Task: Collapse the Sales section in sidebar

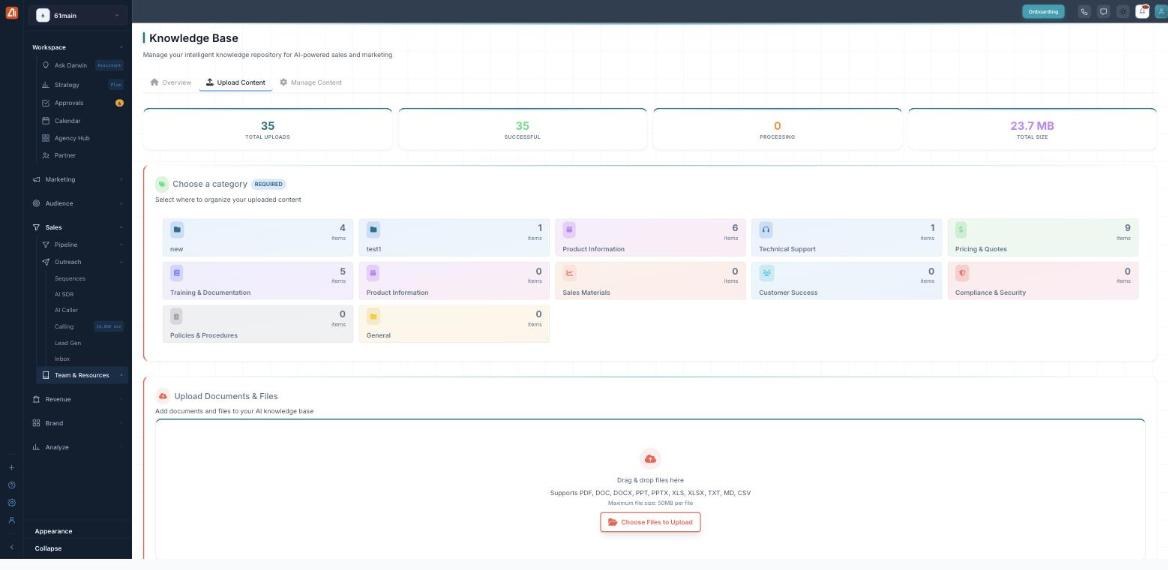Action: pyautogui.click(x=77, y=227)
